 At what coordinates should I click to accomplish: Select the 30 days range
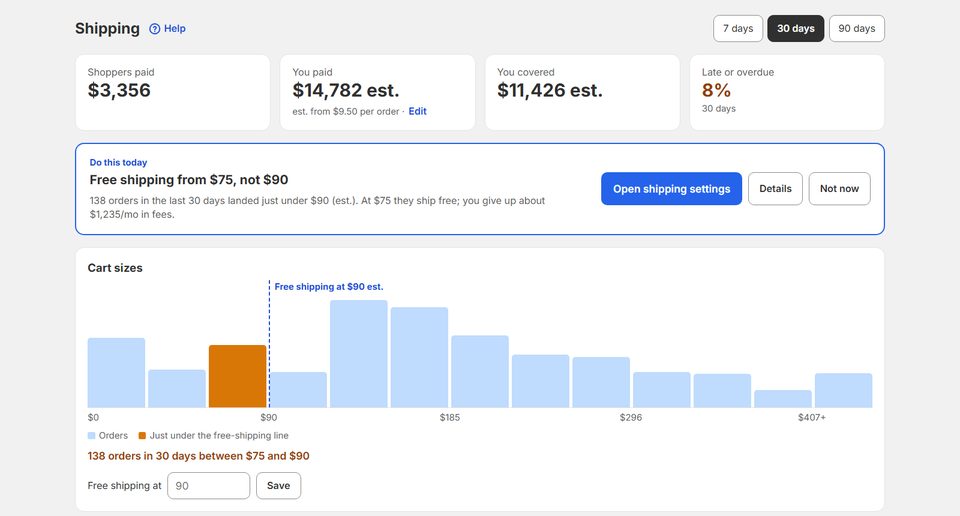tap(795, 28)
